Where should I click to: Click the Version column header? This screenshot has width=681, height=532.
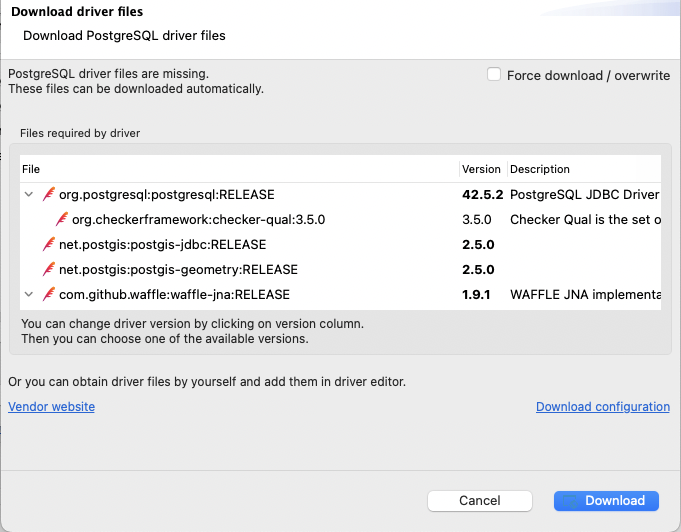(481, 169)
